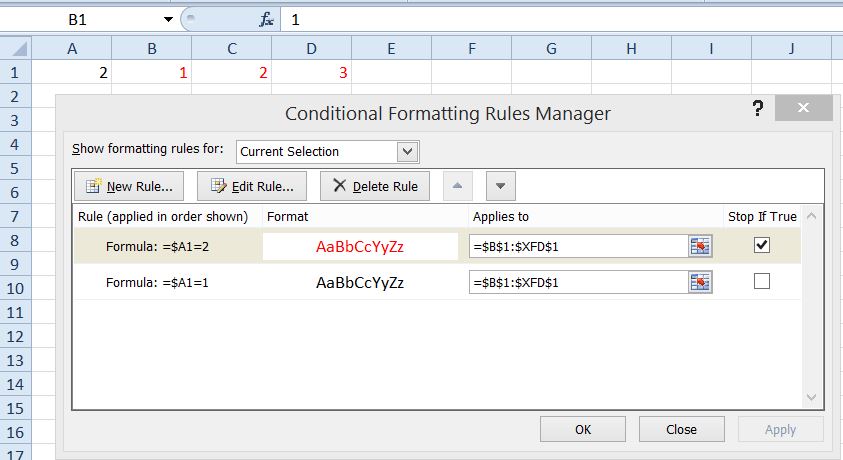Move rule down with the down arrow

pos(501,186)
